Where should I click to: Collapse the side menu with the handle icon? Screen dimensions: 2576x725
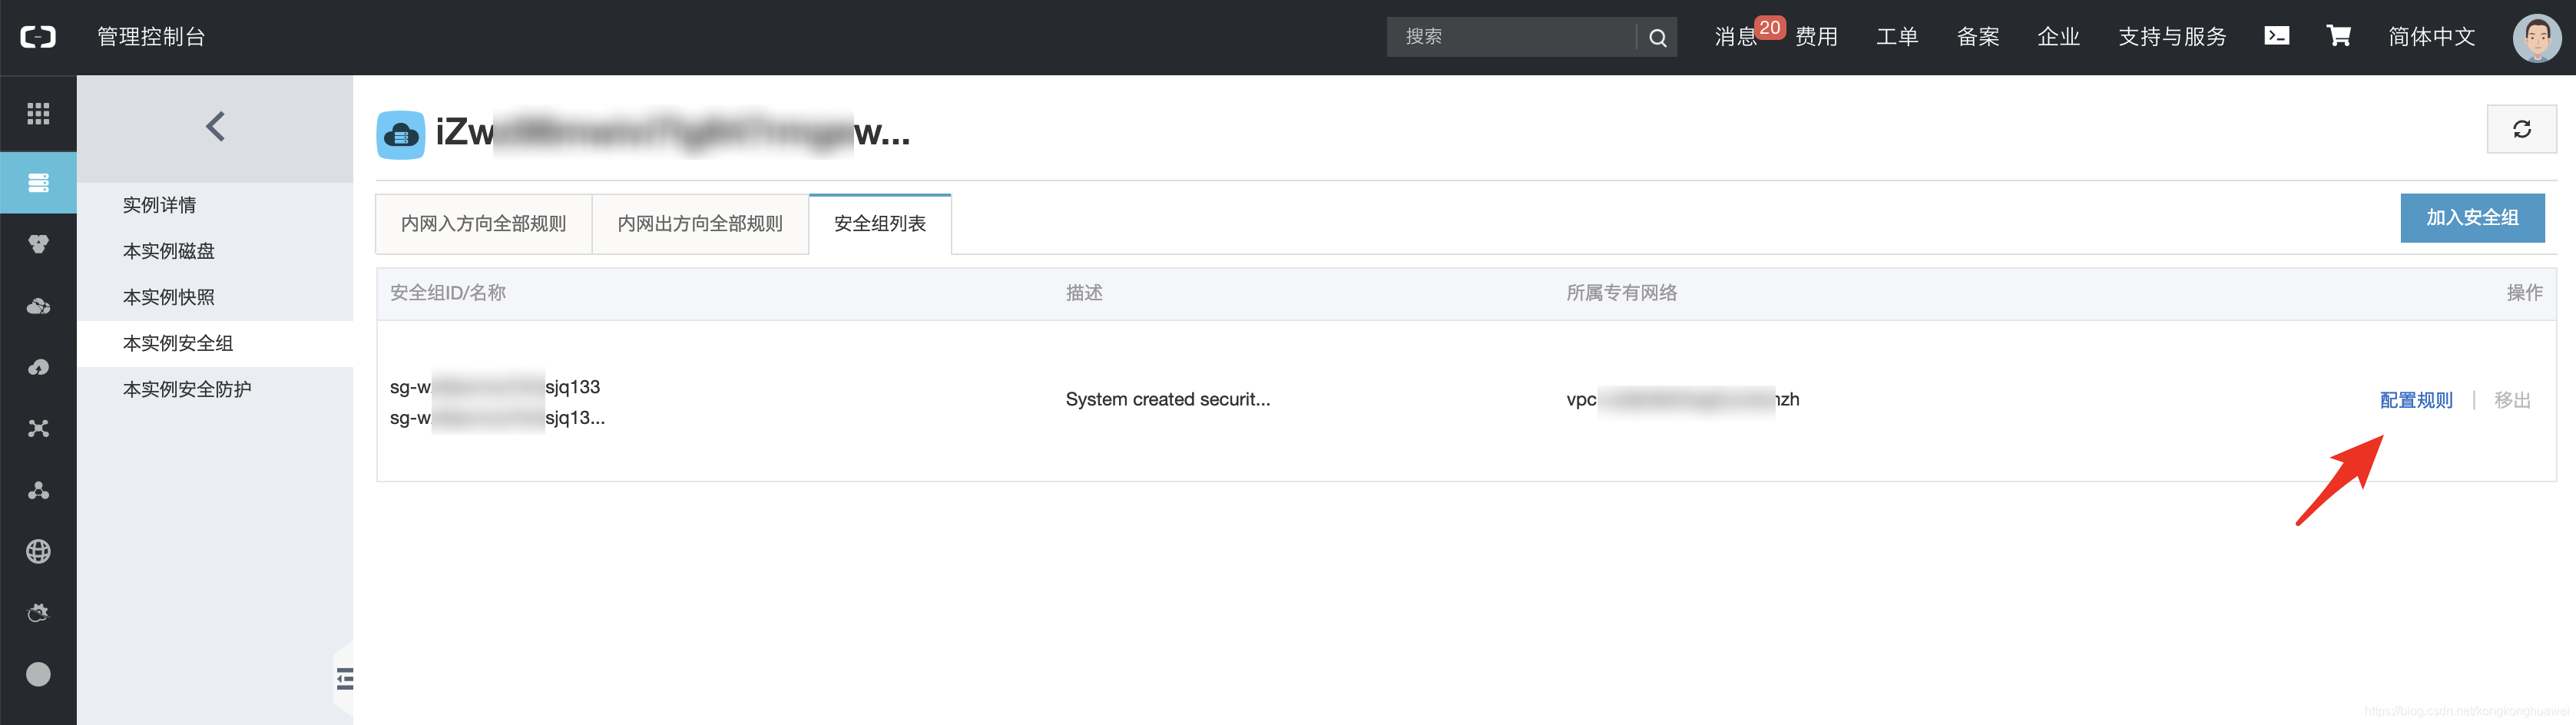click(345, 679)
